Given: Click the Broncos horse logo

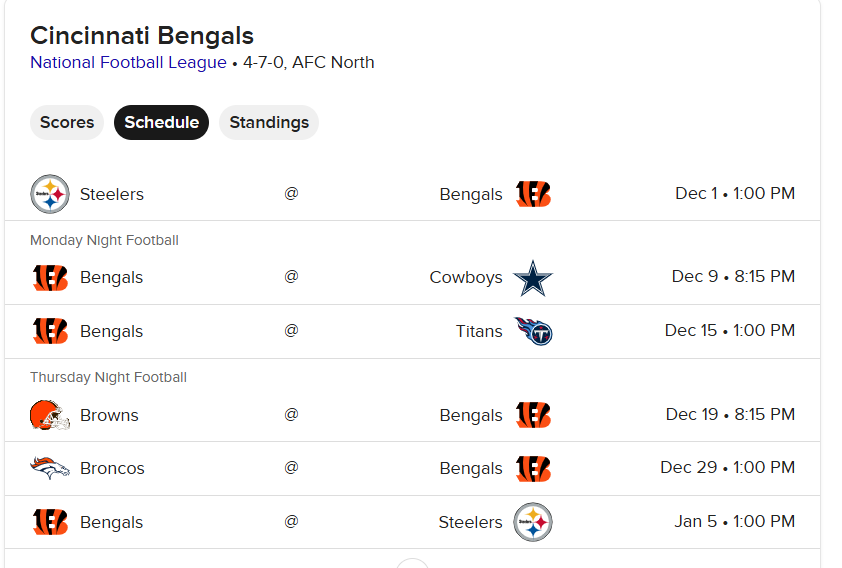Looking at the screenshot, I should pos(50,468).
